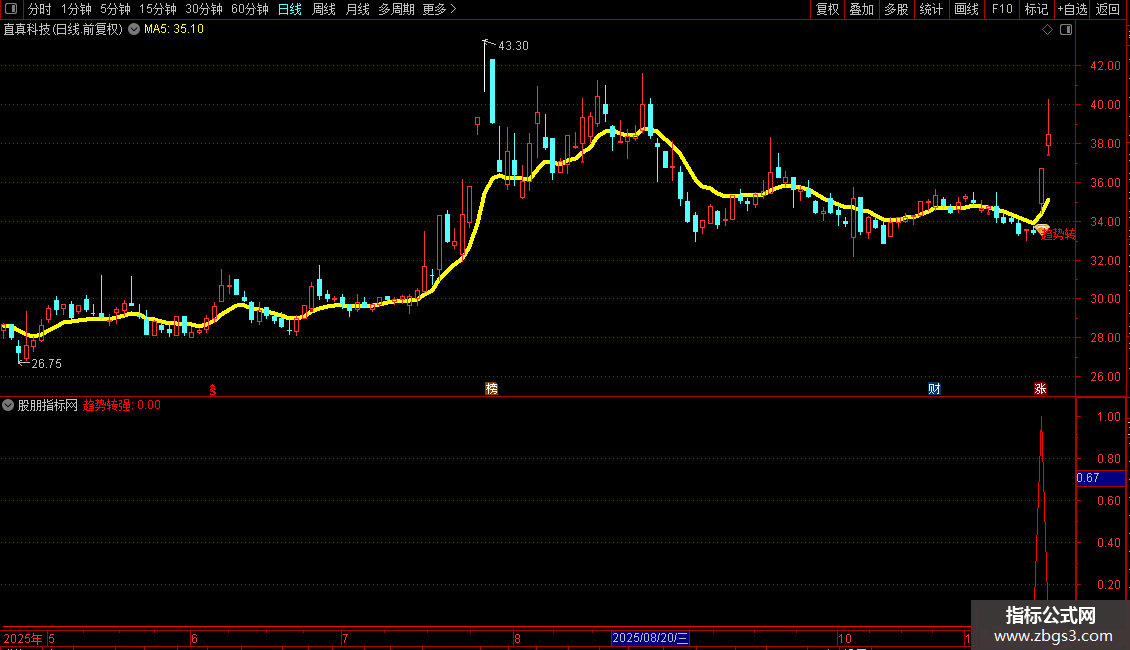Click the 2025/08/20/三 date label
Viewport: 1130px width, 650px height.
pos(650,638)
